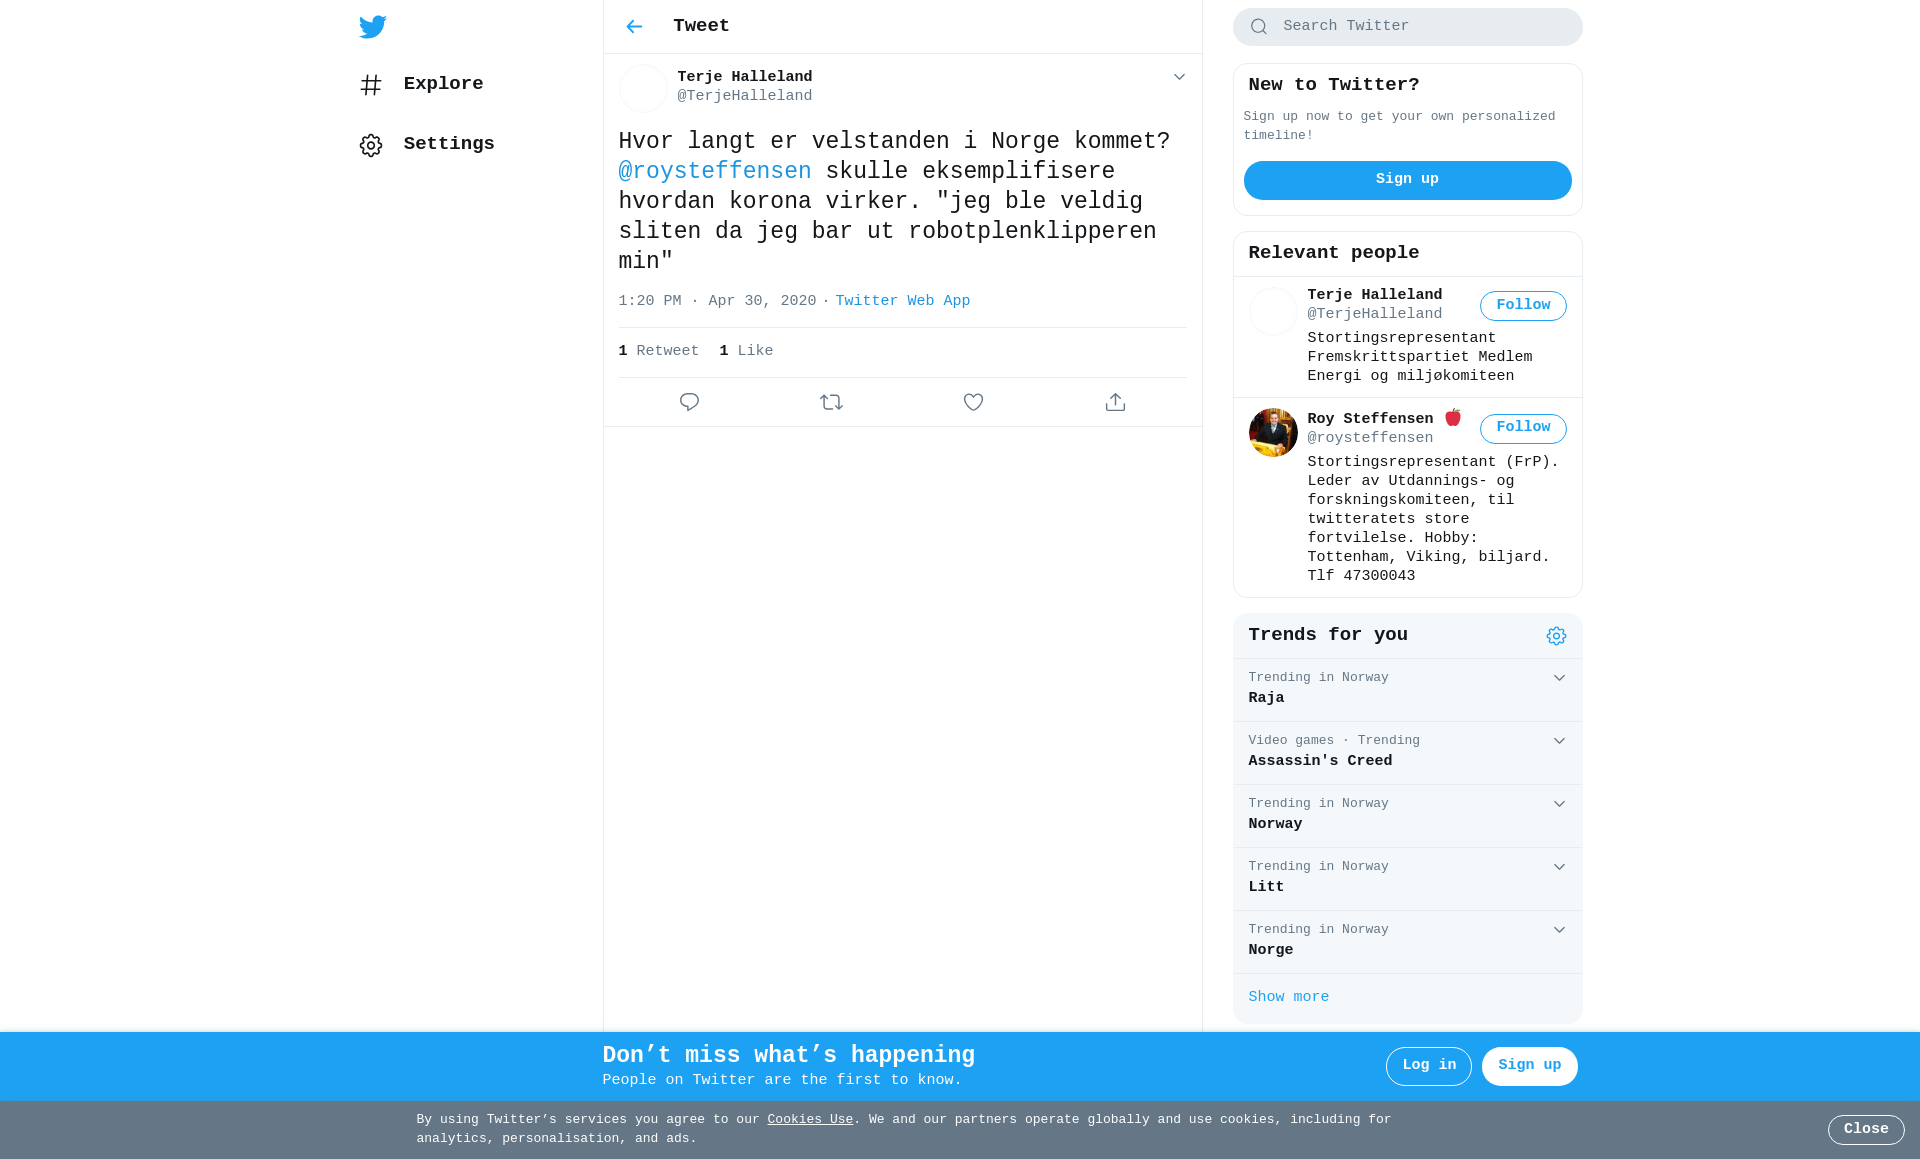
Task: Click the Twitter bird logo
Action: click(x=373, y=27)
